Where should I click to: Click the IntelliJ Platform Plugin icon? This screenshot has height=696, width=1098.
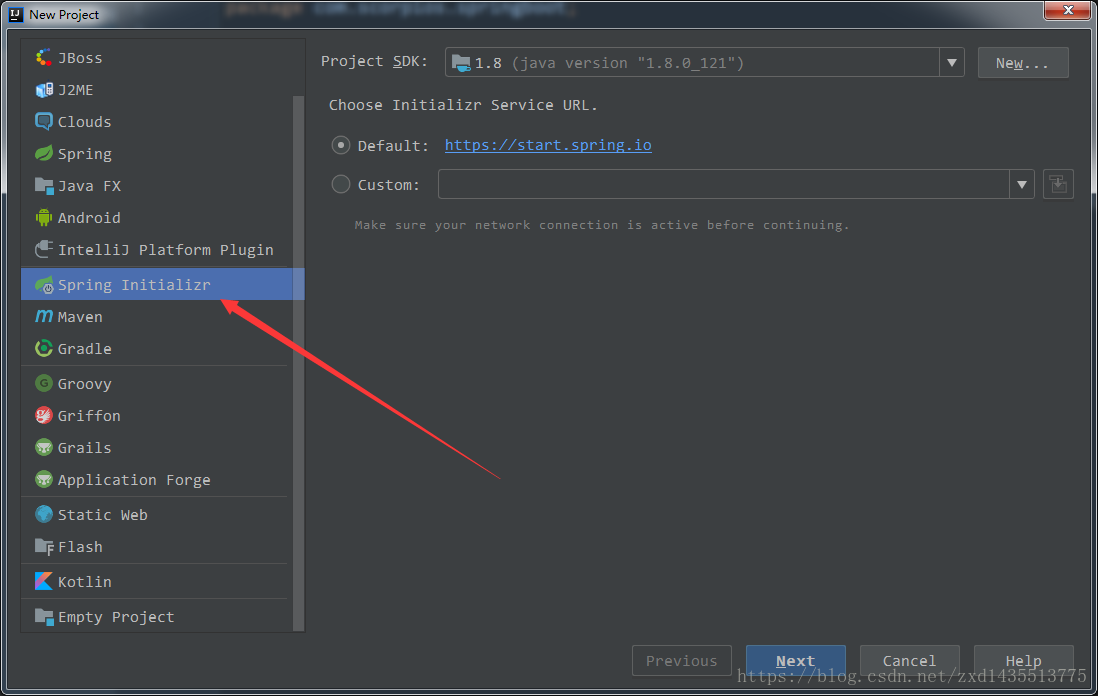tap(43, 249)
